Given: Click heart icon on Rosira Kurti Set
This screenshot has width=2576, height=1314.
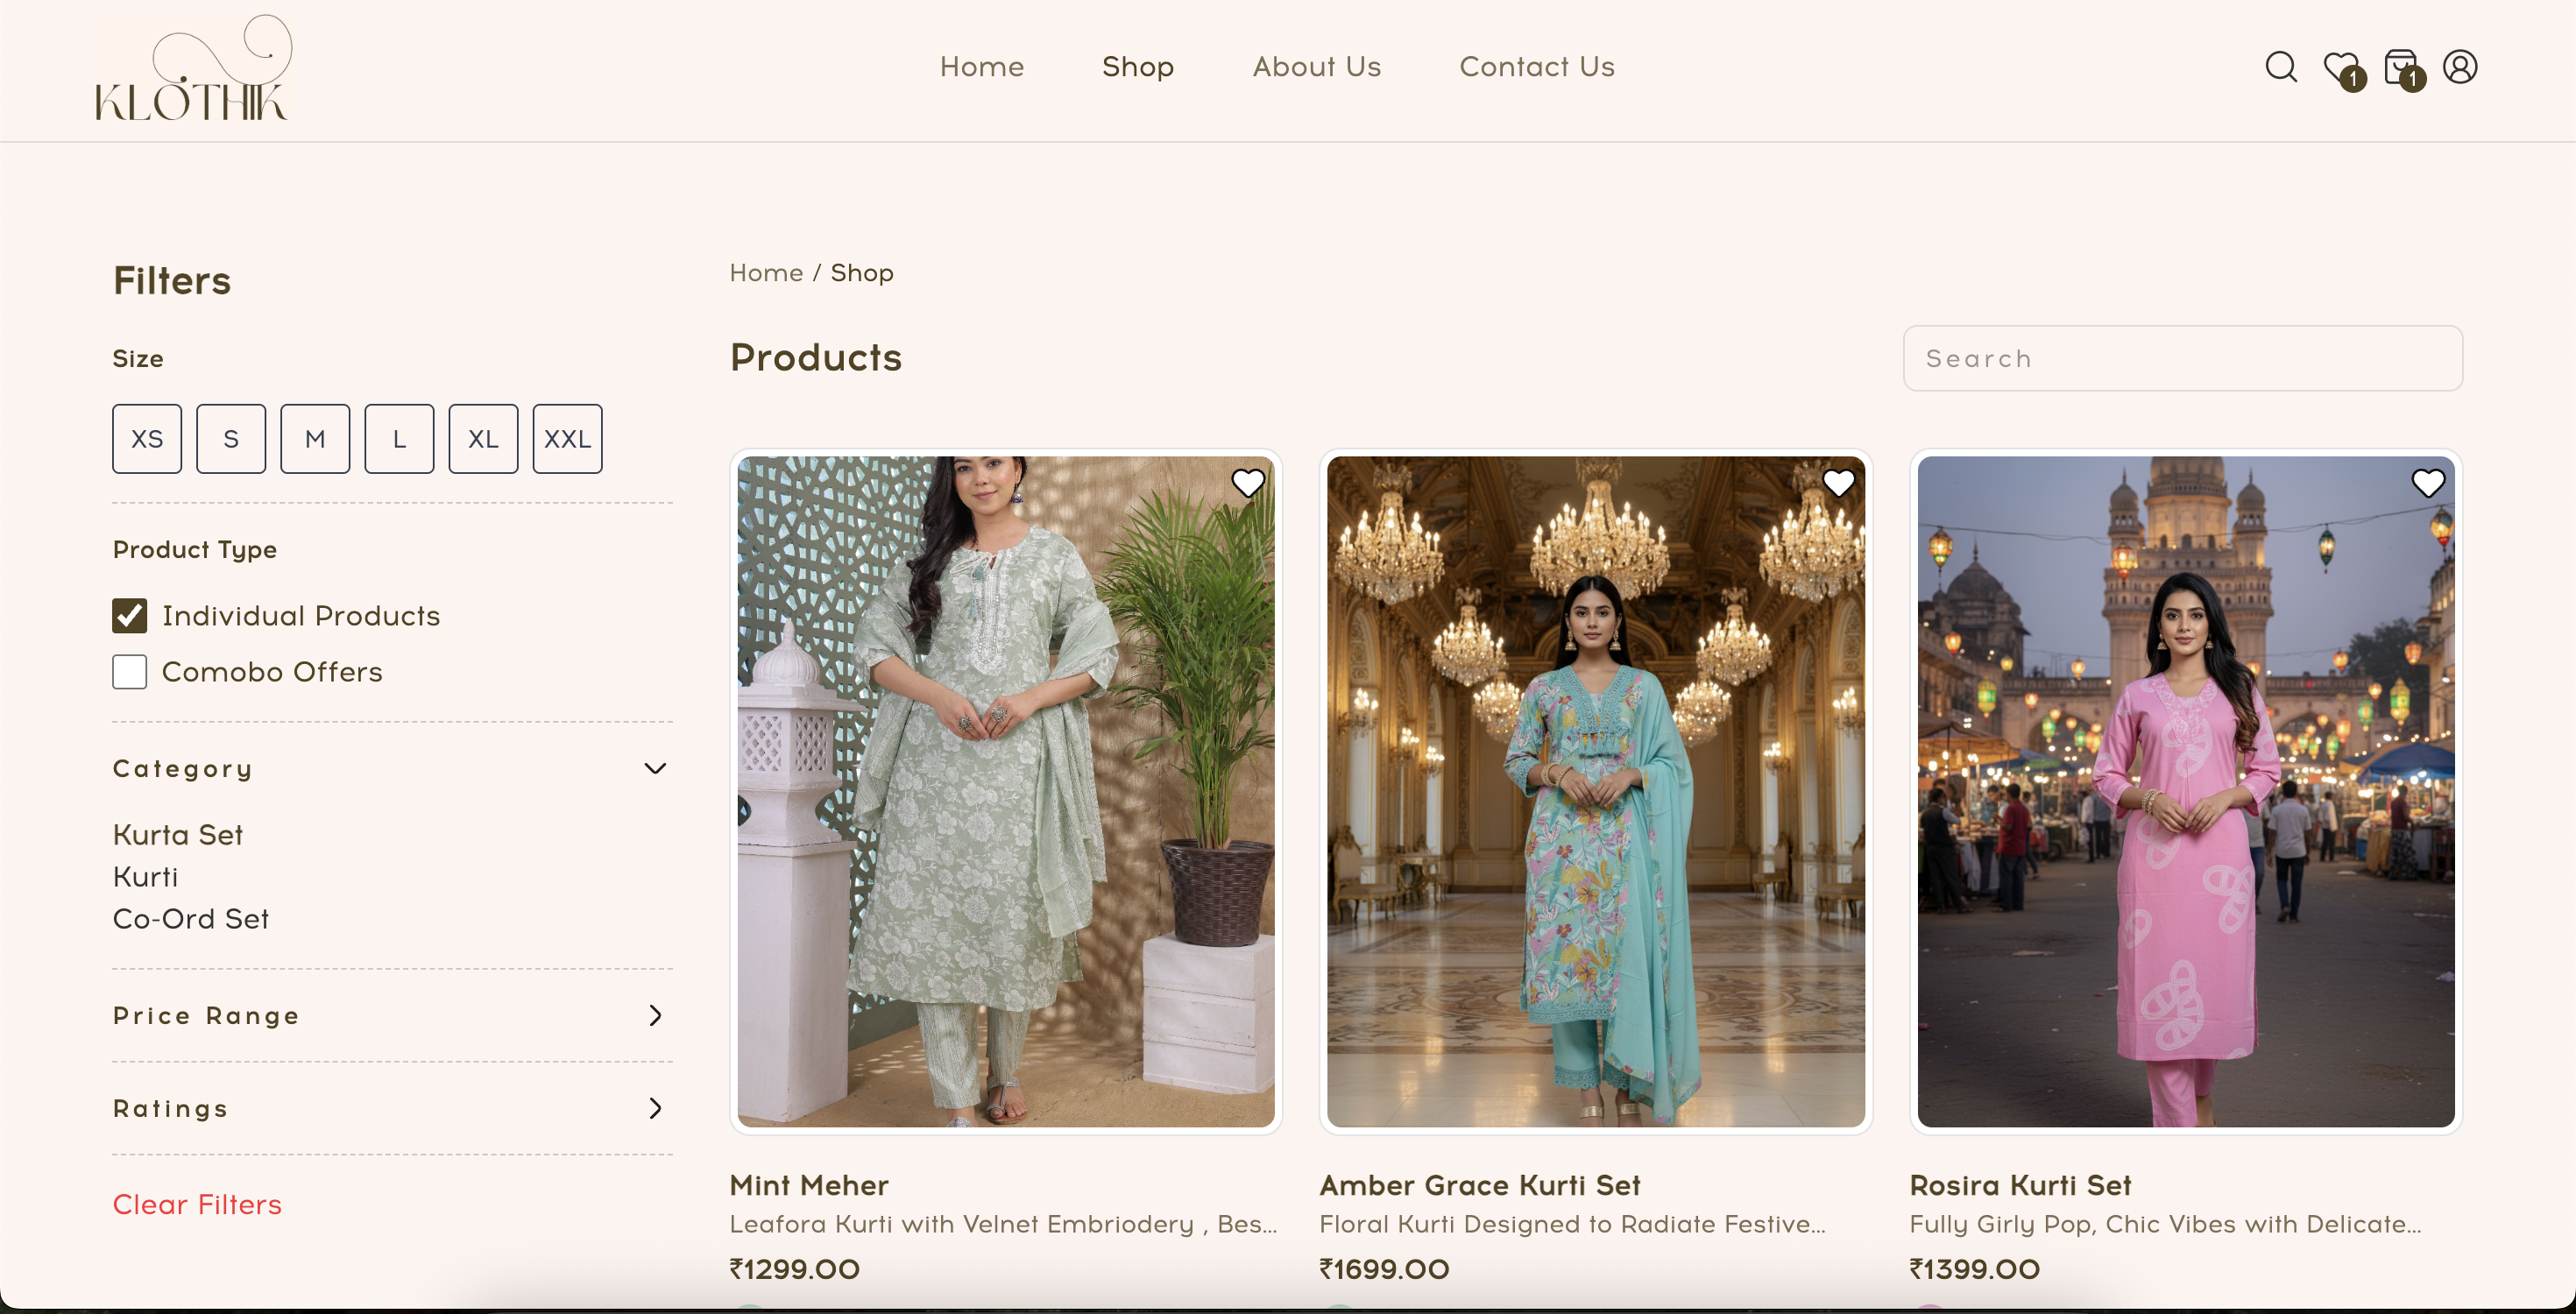Looking at the screenshot, I should click(2427, 484).
